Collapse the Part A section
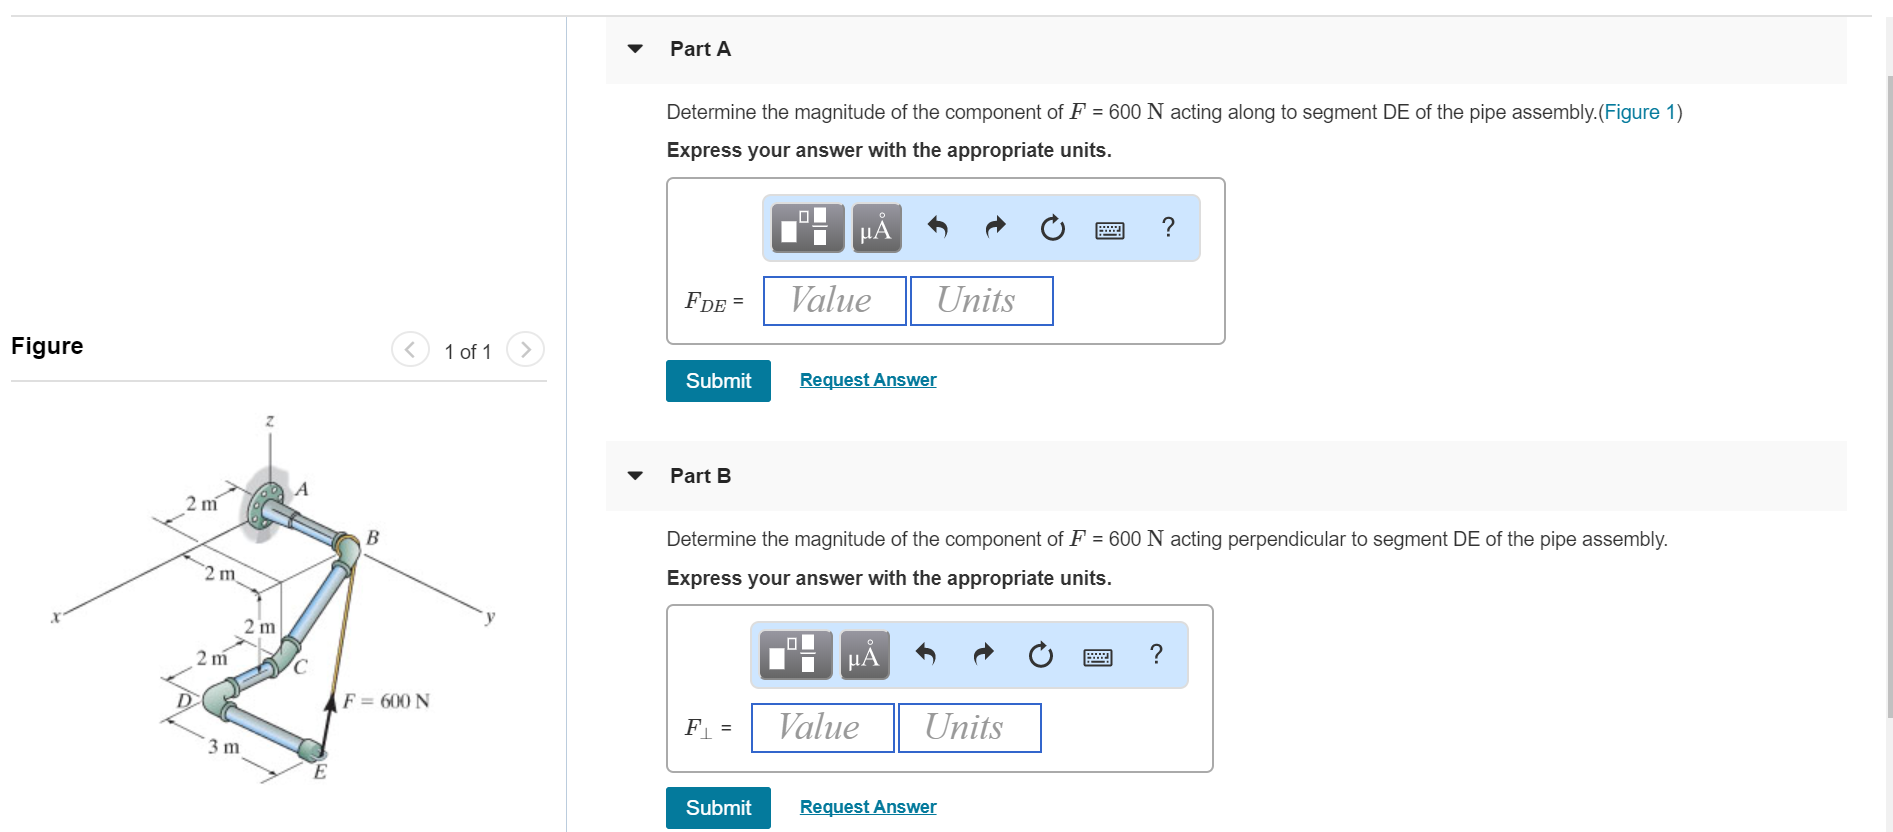 tap(634, 48)
